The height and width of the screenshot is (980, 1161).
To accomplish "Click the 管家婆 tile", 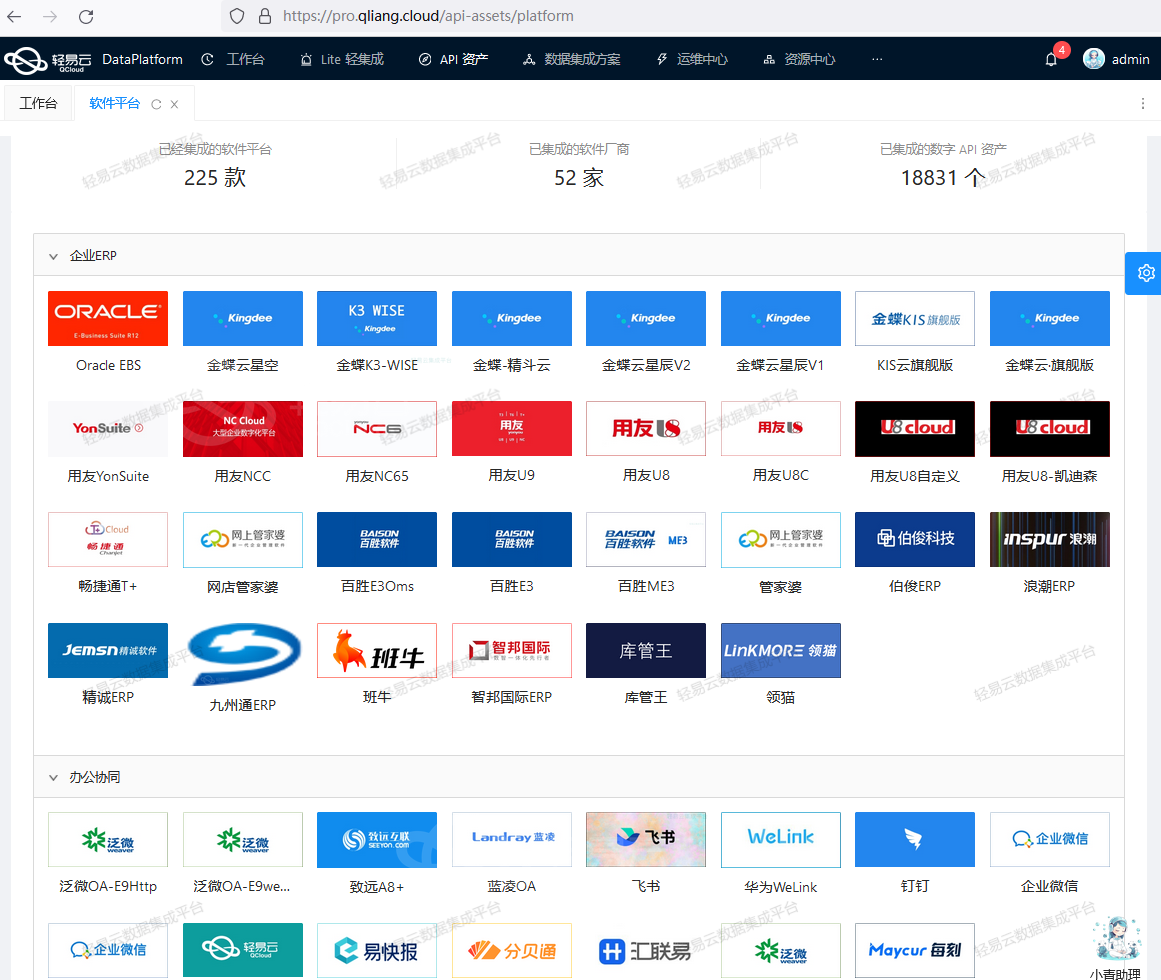I will click(x=780, y=540).
